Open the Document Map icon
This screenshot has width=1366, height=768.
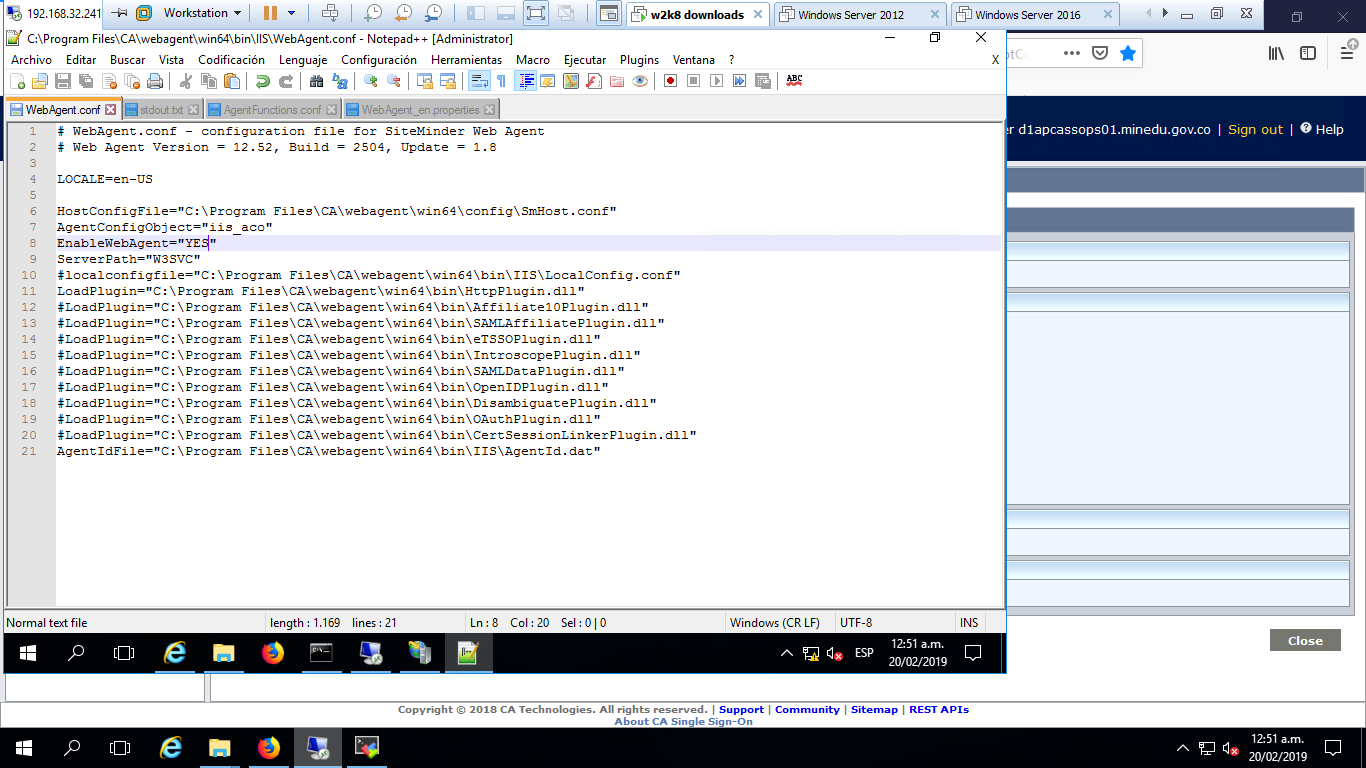tap(571, 81)
